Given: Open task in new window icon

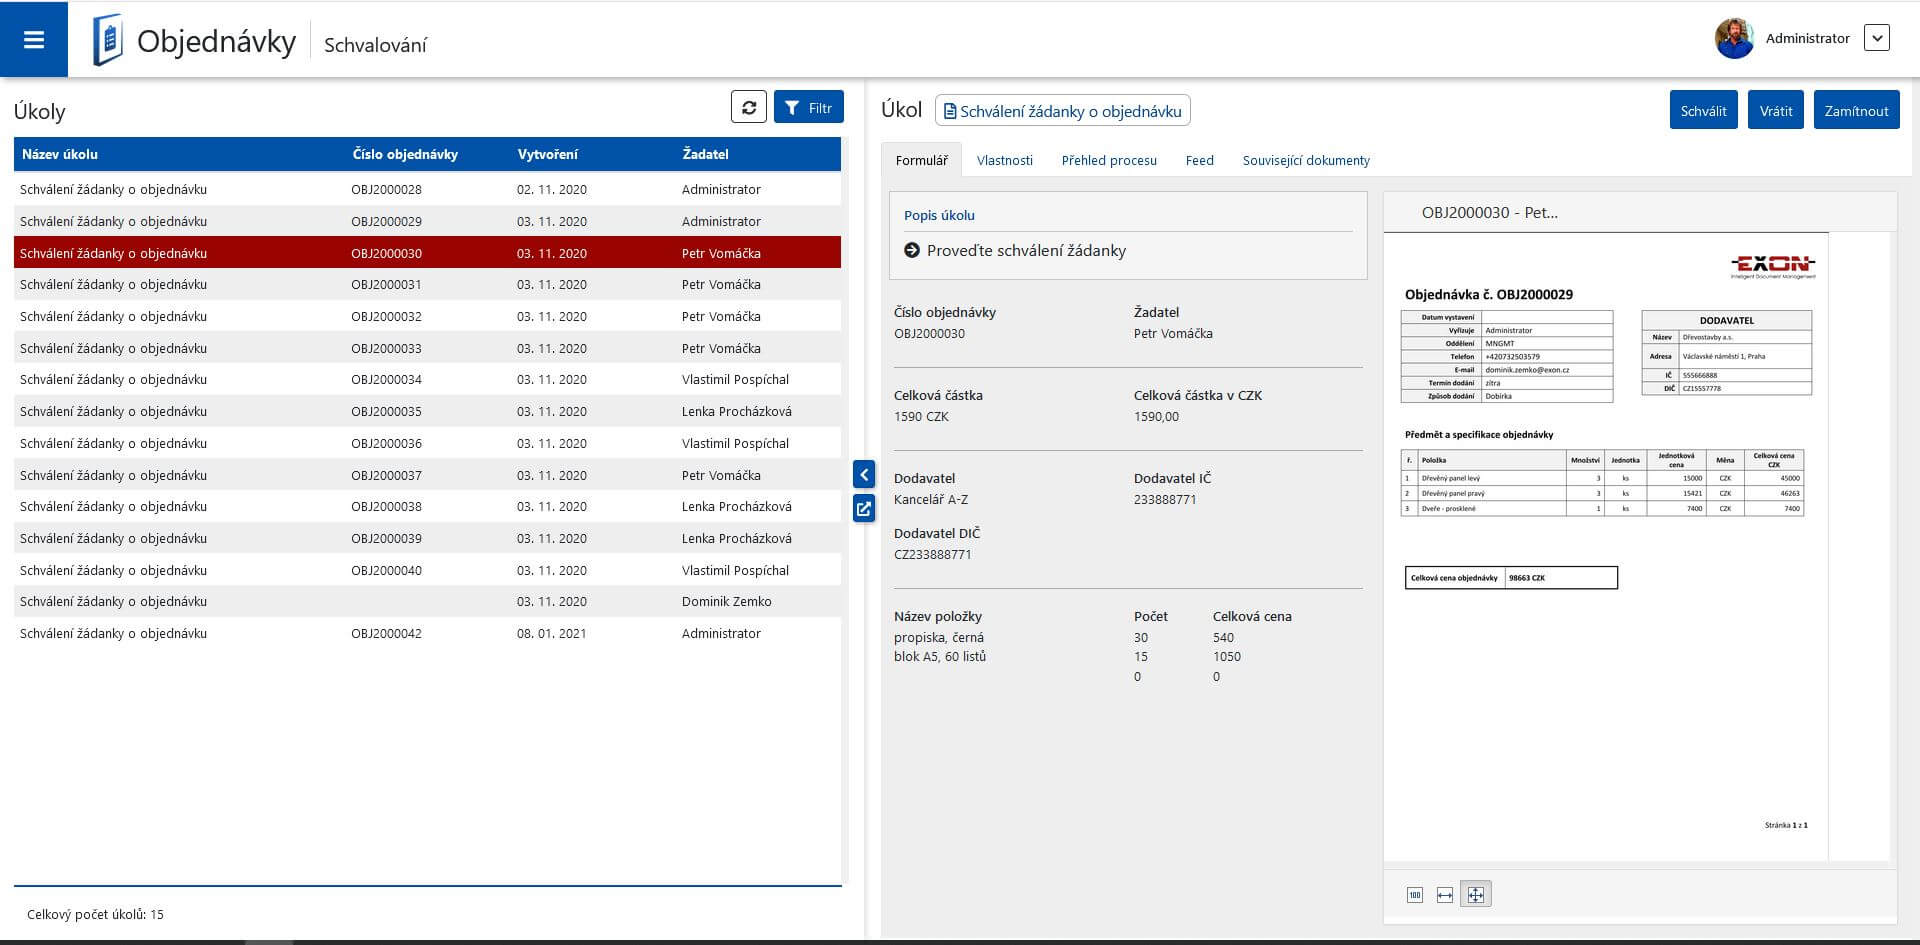Looking at the screenshot, I should tap(864, 508).
